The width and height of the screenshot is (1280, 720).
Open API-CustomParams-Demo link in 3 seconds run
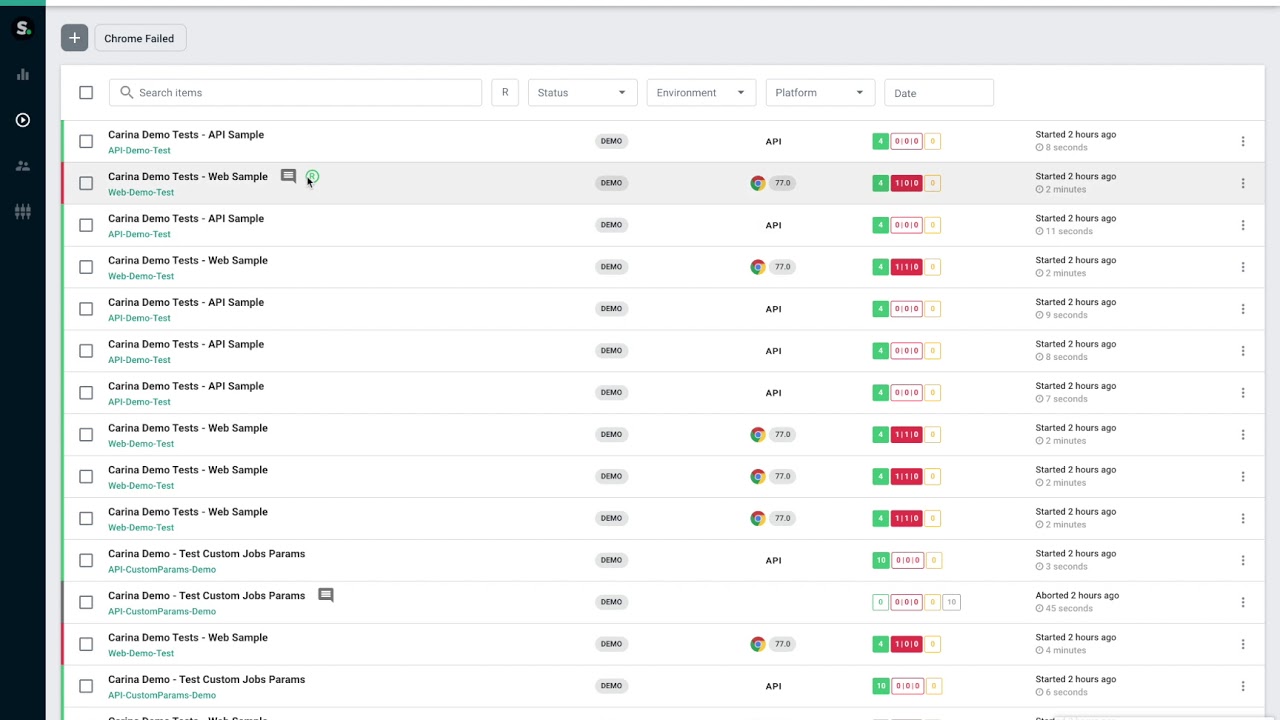(162, 569)
